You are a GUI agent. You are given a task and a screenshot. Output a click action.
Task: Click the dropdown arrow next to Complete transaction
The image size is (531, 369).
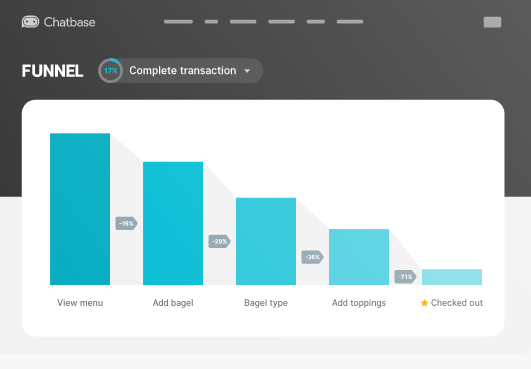point(247,71)
